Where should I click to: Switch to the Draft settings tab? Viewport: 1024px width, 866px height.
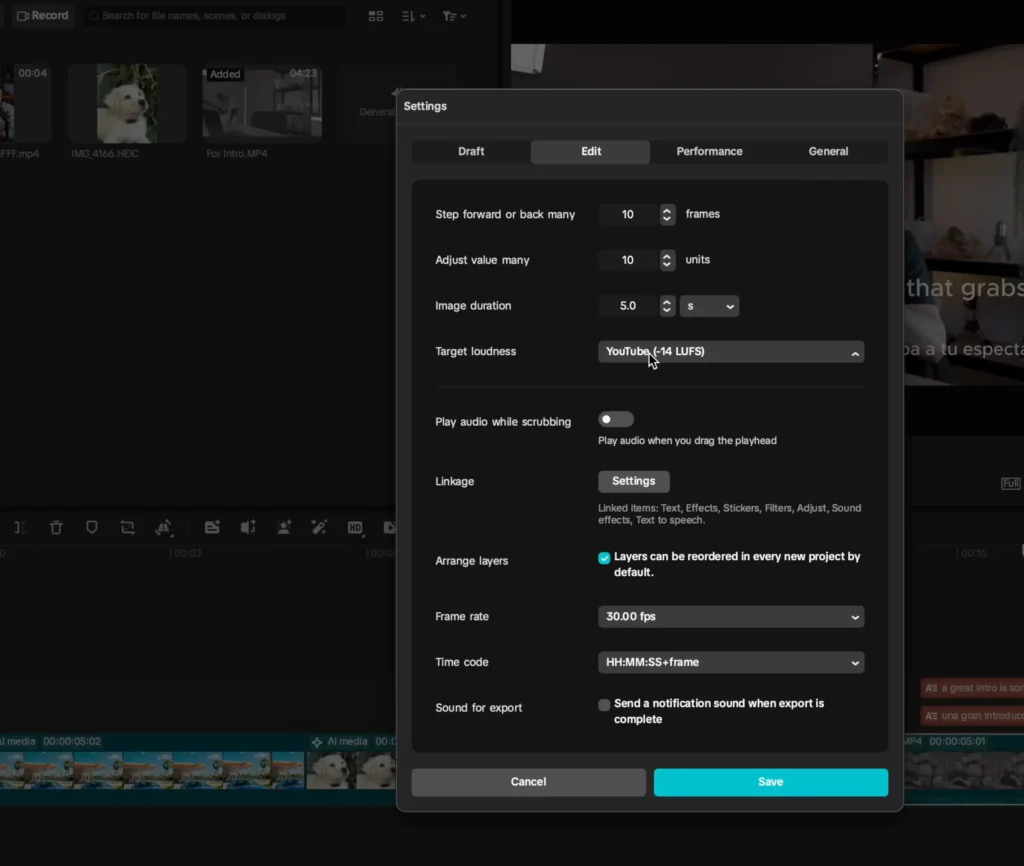pos(471,152)
